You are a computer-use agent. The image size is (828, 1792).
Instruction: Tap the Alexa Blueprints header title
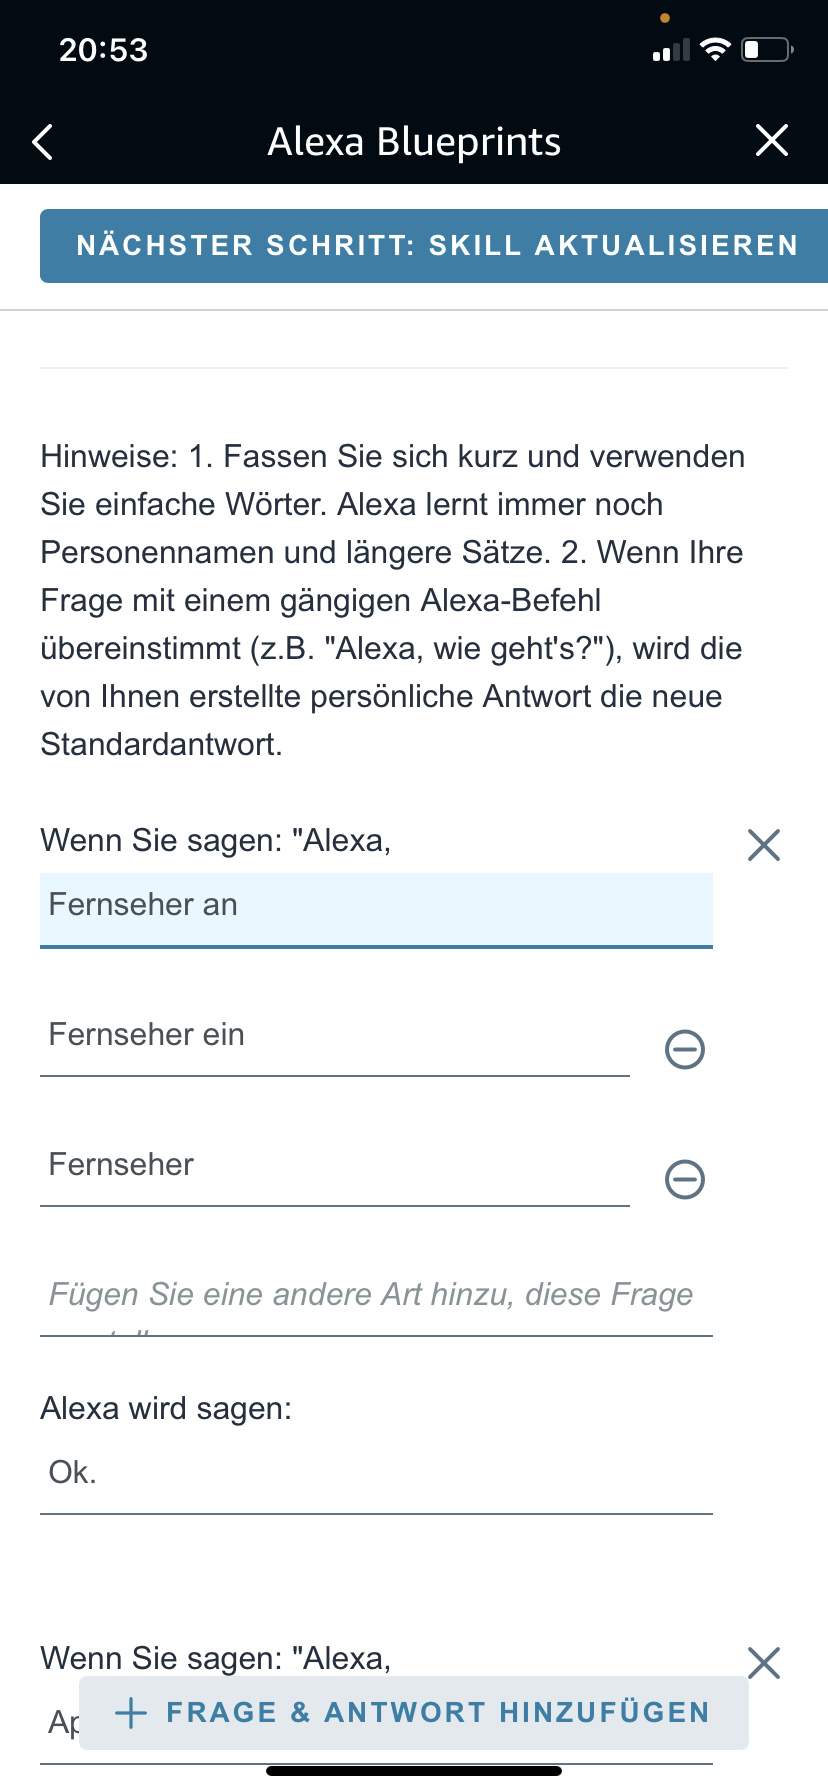(414, 142)
